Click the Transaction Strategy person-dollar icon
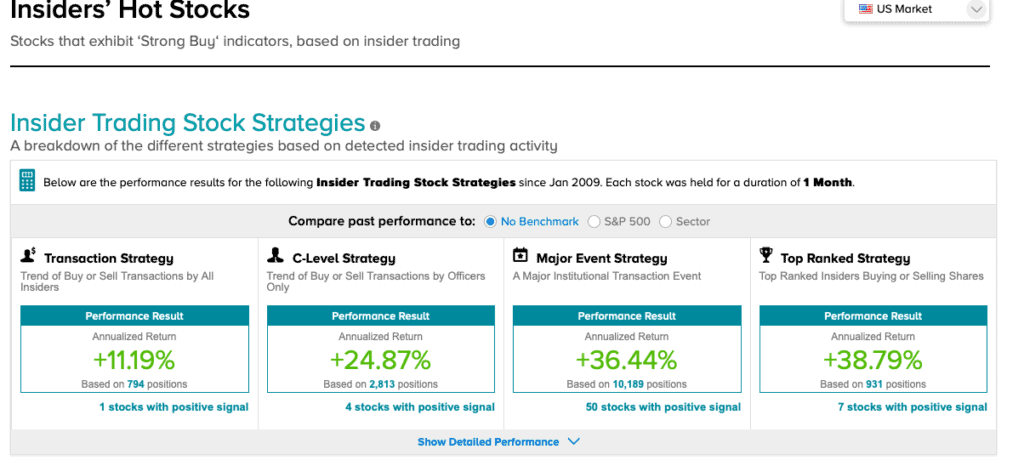The height and width of the screenshot is (466, 1024). [x=28, y=256]
